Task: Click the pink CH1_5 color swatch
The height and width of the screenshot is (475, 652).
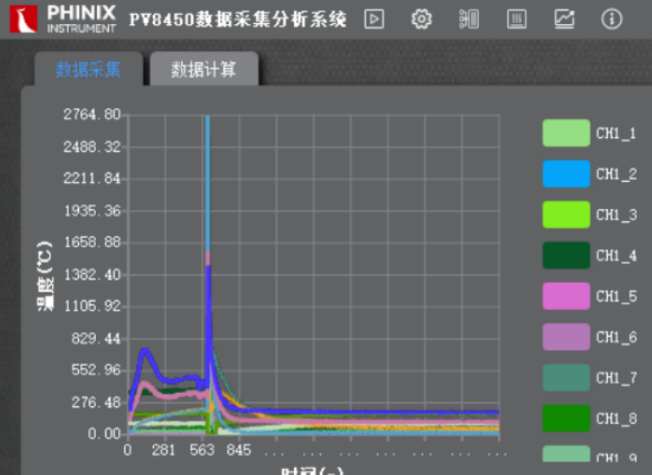Action: [x=566, y=296]
